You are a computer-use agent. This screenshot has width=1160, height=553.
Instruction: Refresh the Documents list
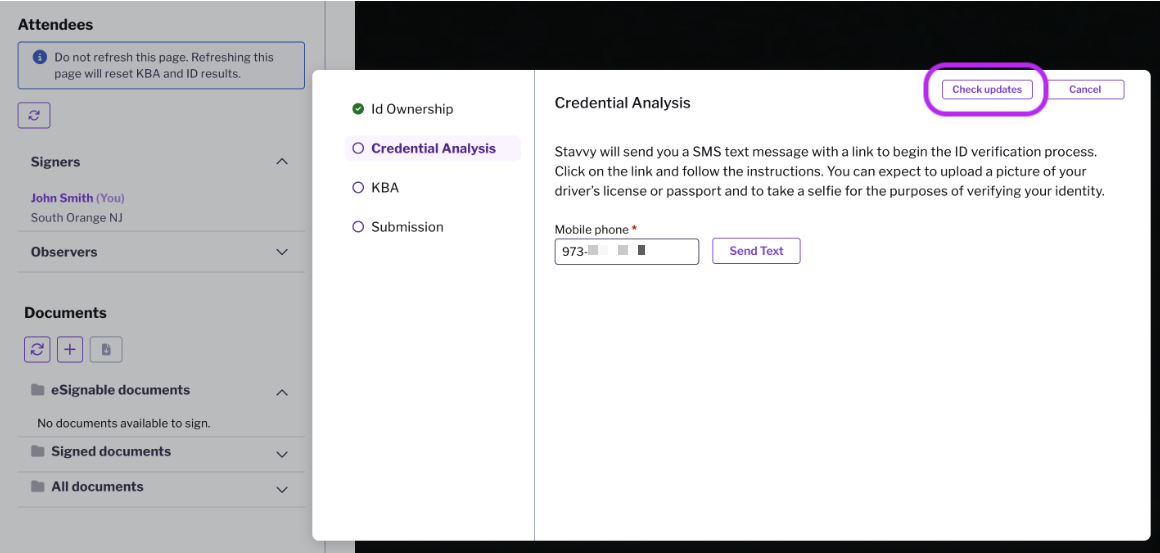[x=37, y=349]
